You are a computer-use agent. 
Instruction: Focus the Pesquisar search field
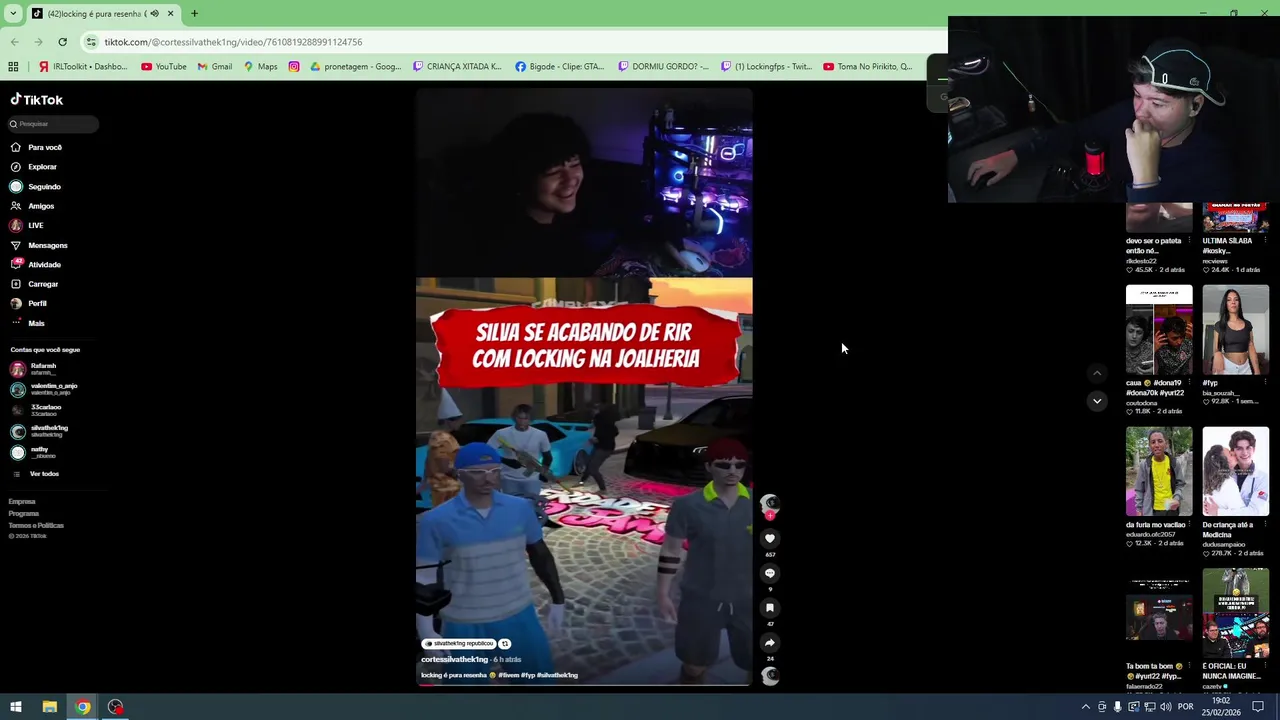click(x=53, y=124)
